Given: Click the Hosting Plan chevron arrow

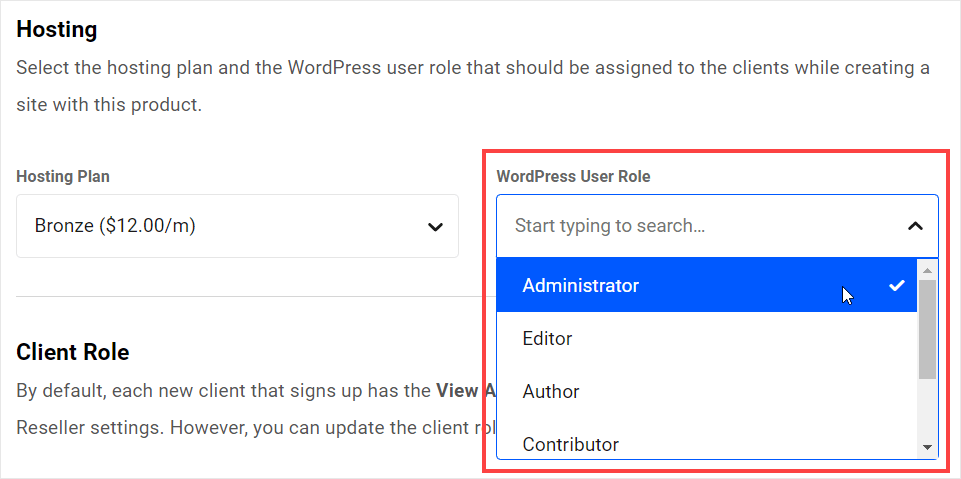Looking at the screenshot, I should 435,227.
